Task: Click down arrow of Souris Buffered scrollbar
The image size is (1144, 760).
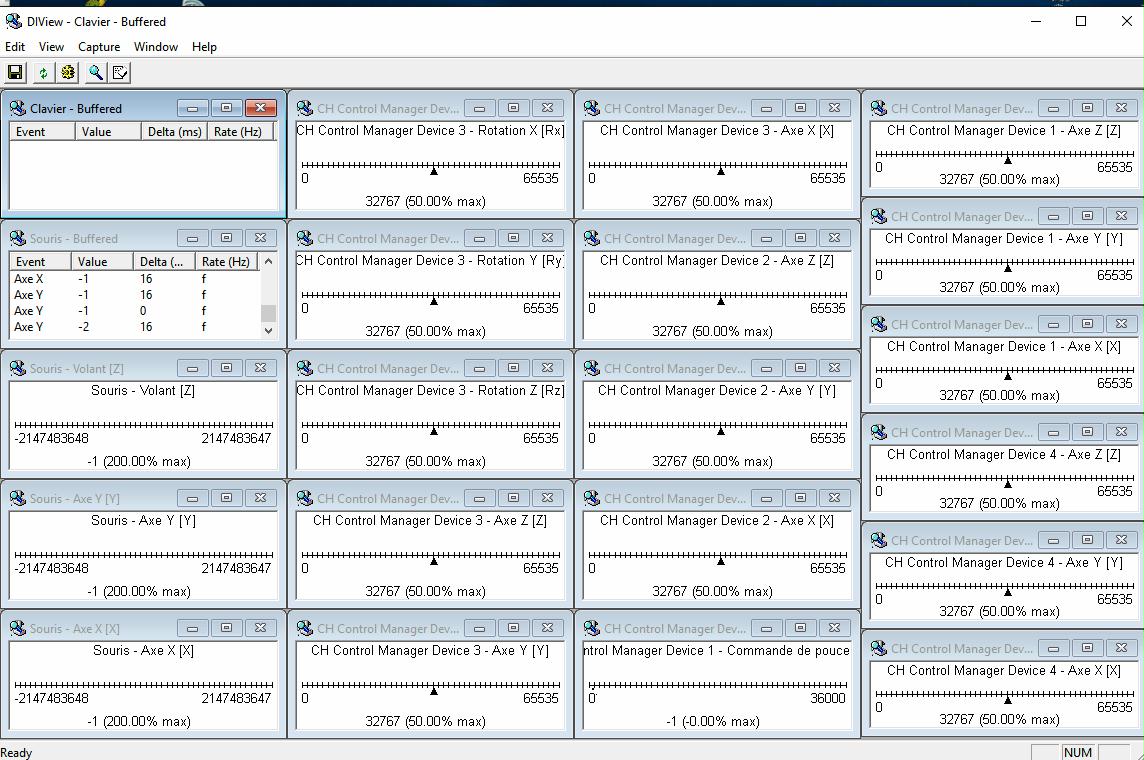Action: click(x=268, y=330)
